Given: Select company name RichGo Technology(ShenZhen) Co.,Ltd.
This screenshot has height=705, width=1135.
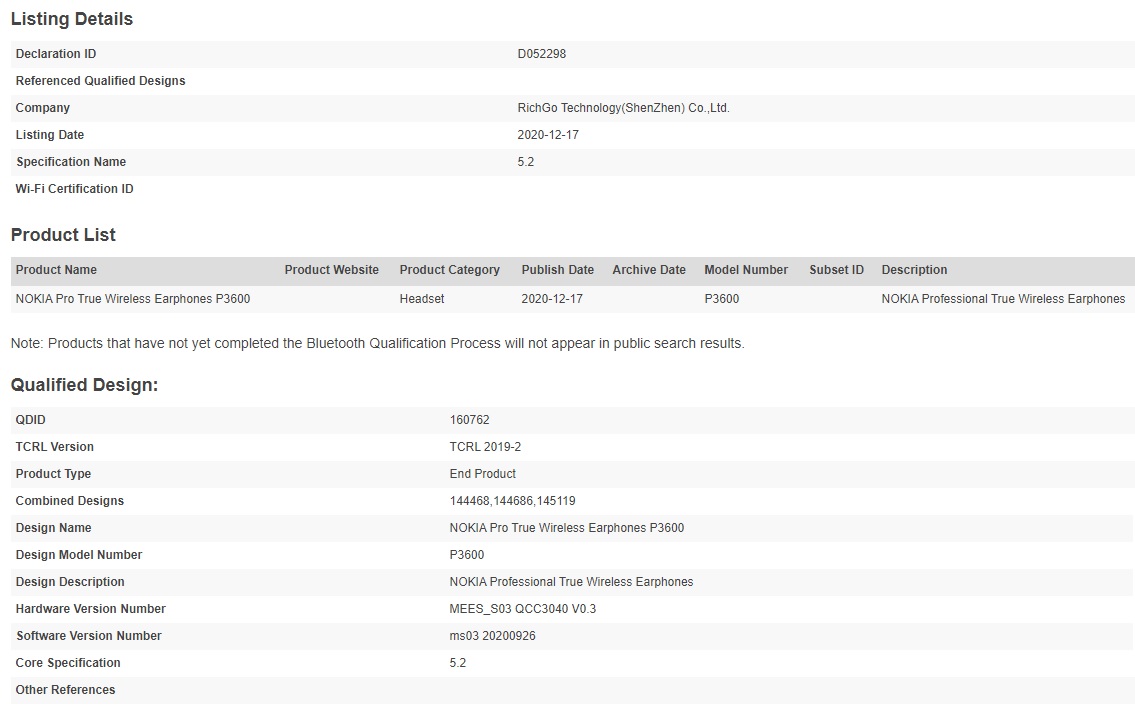Looking at the screenshot, I should pyautogui.click(x=623, y=108).
